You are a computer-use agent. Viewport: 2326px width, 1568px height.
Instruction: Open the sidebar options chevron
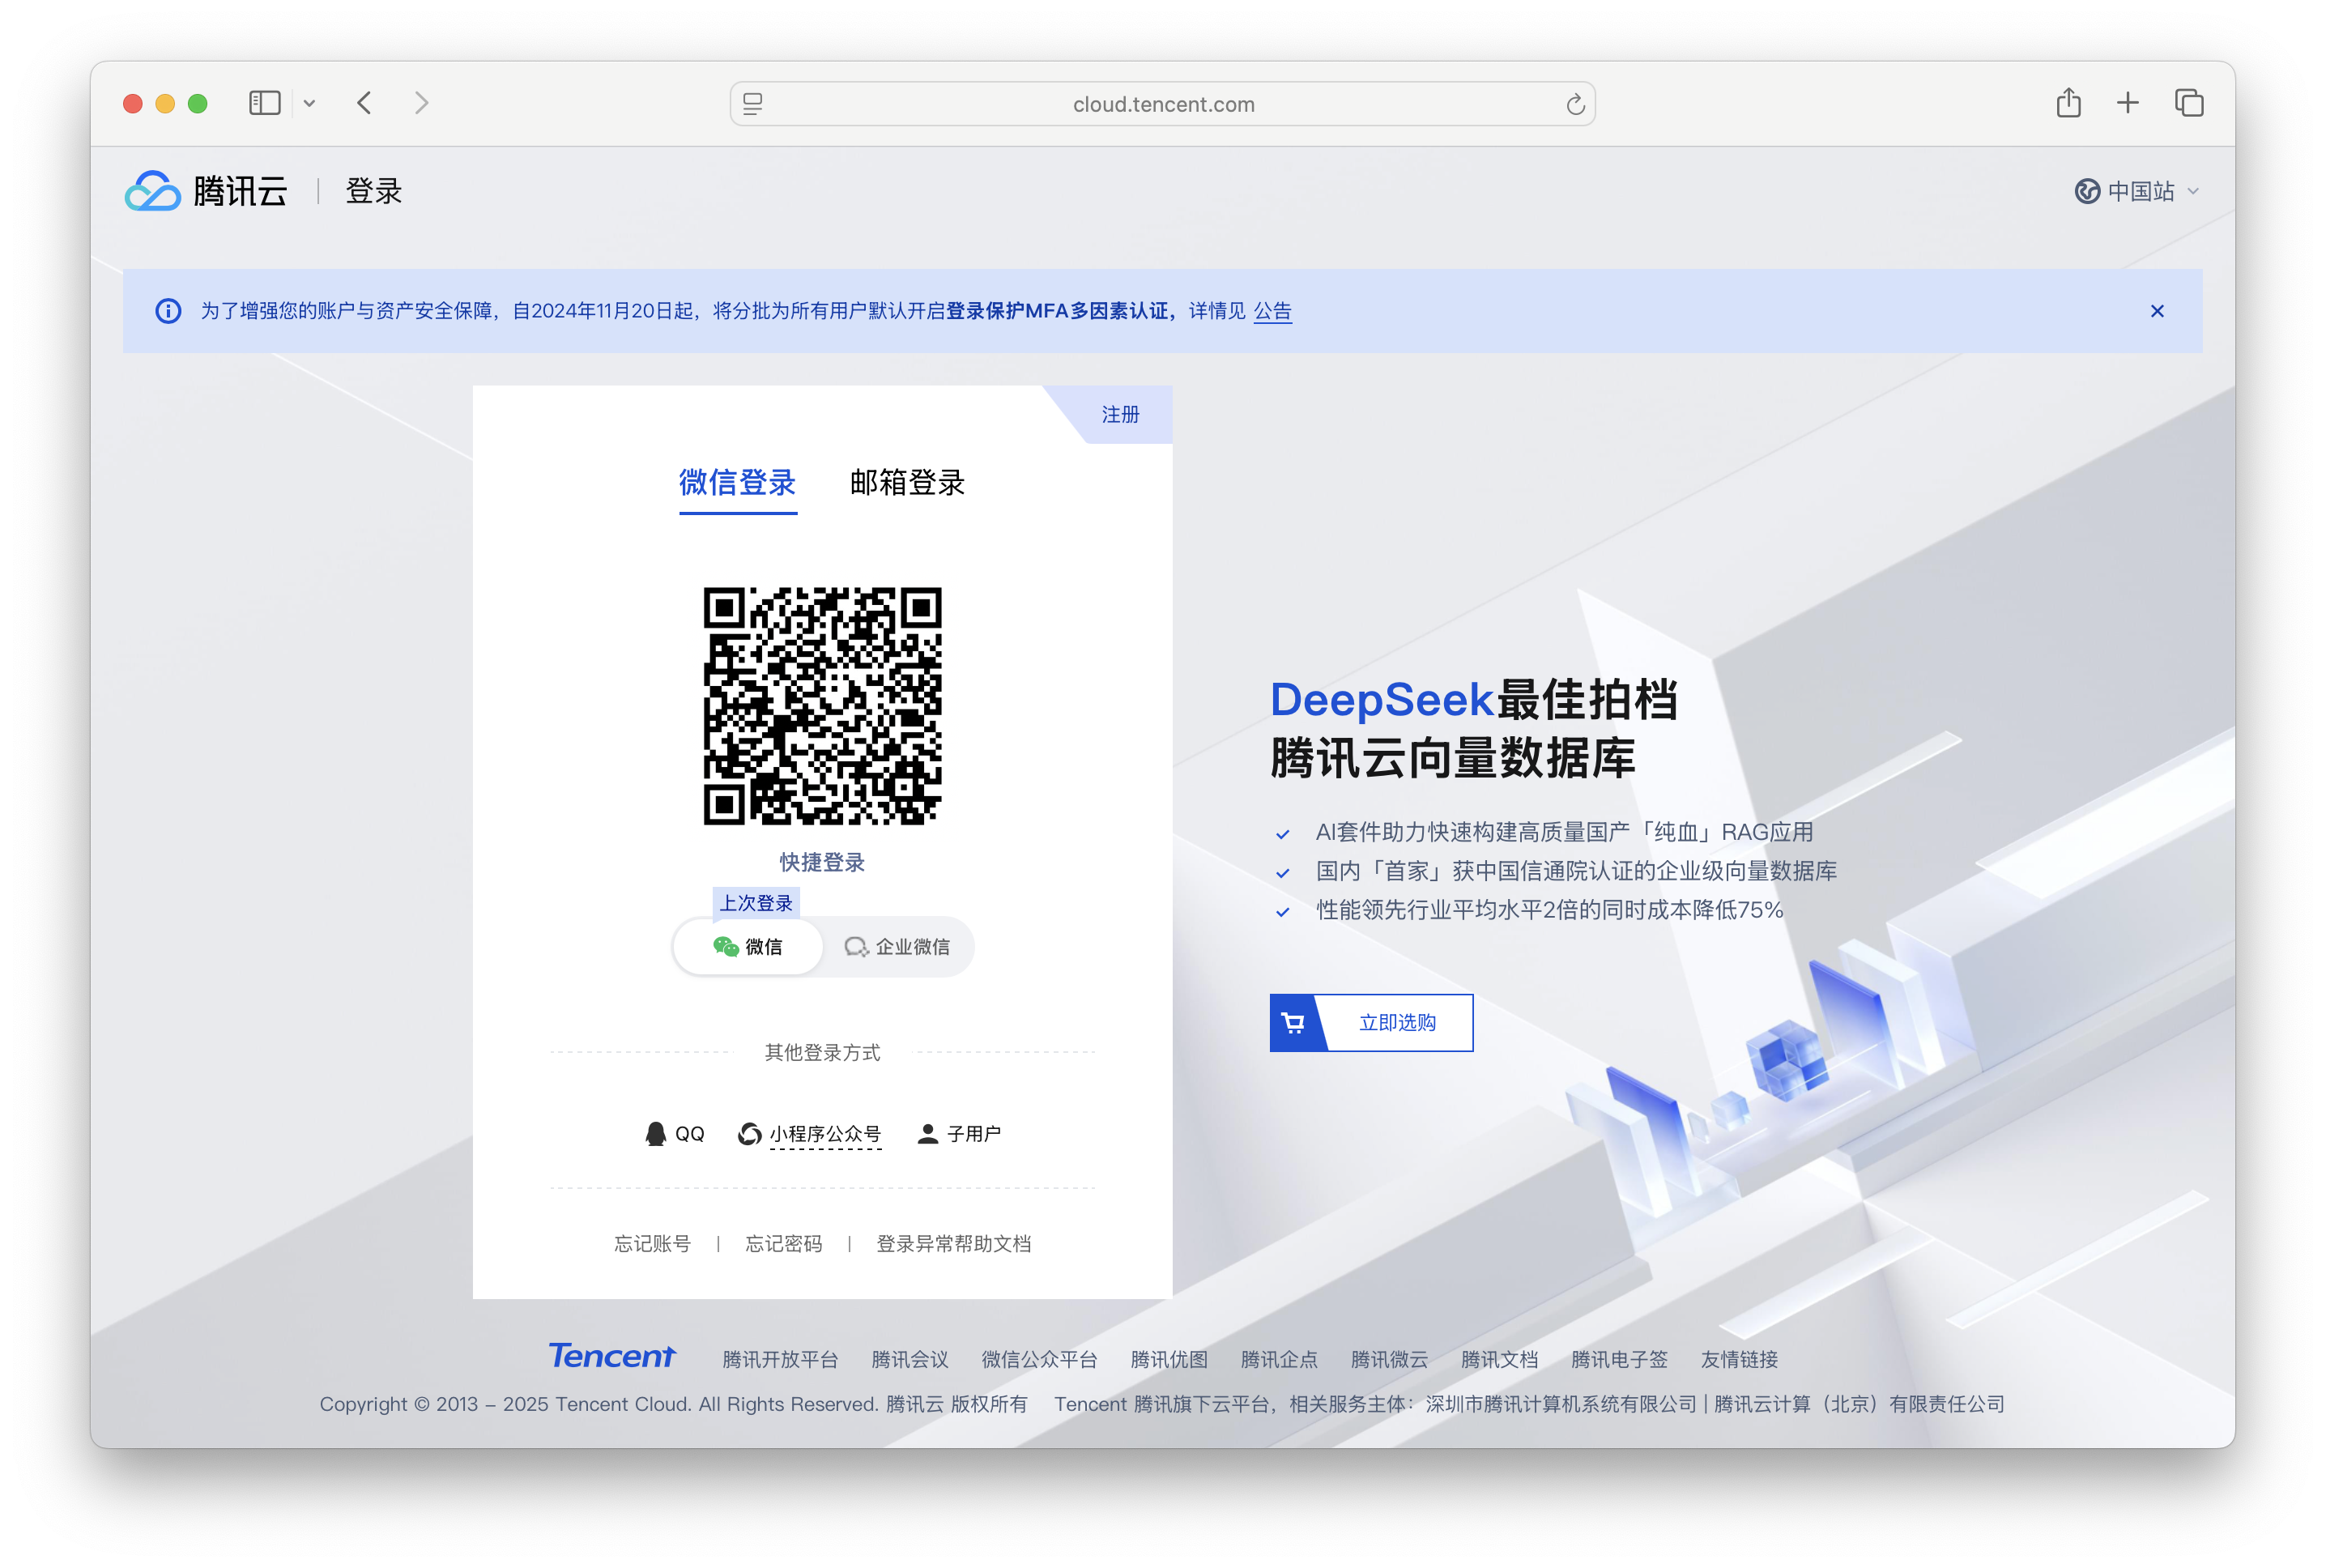309,102
